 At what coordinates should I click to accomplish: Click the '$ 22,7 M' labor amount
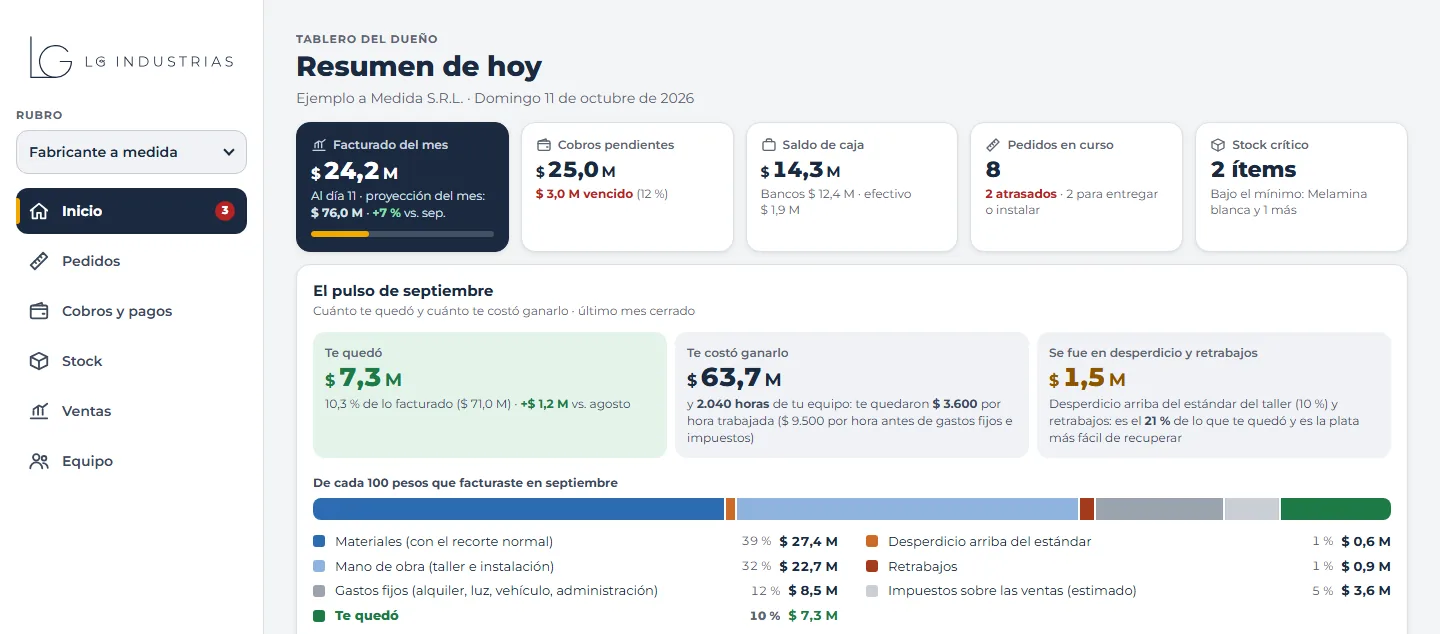pyautogui.click(x=808, y=566)
